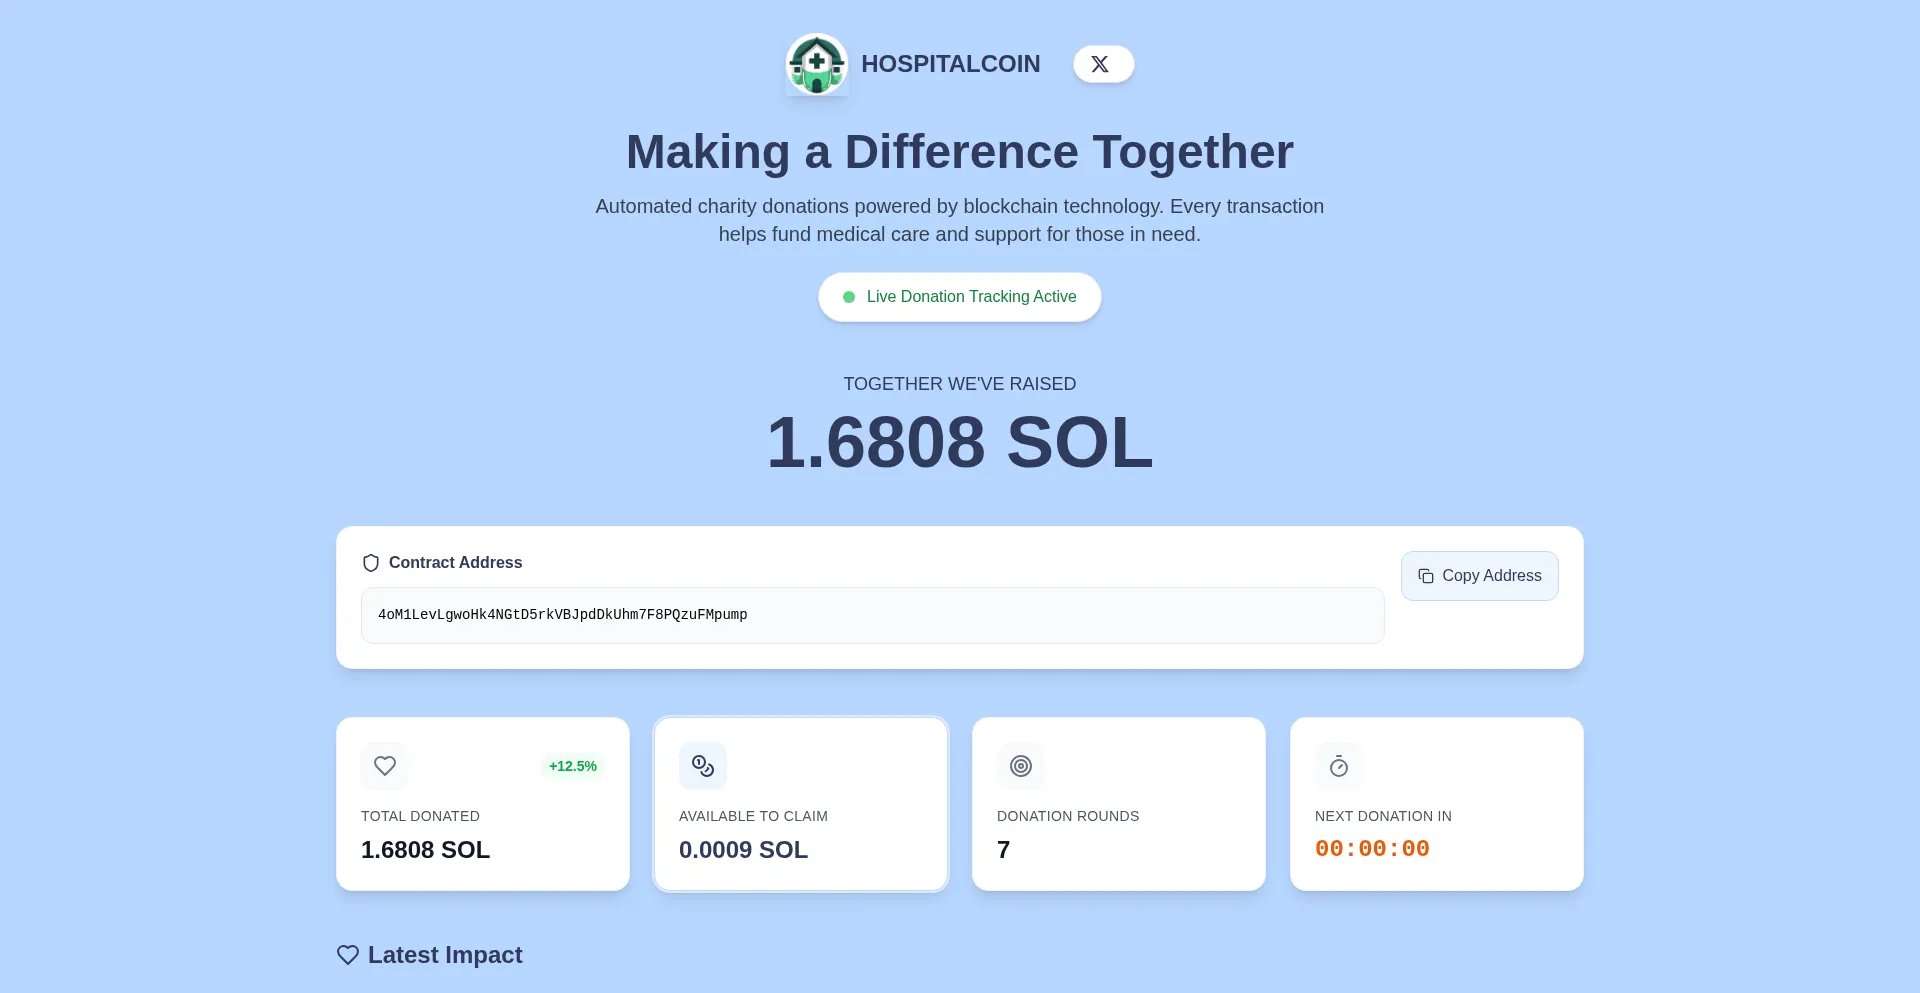
Task: Open the Total Donated stat card
Action: click(482, 803)
